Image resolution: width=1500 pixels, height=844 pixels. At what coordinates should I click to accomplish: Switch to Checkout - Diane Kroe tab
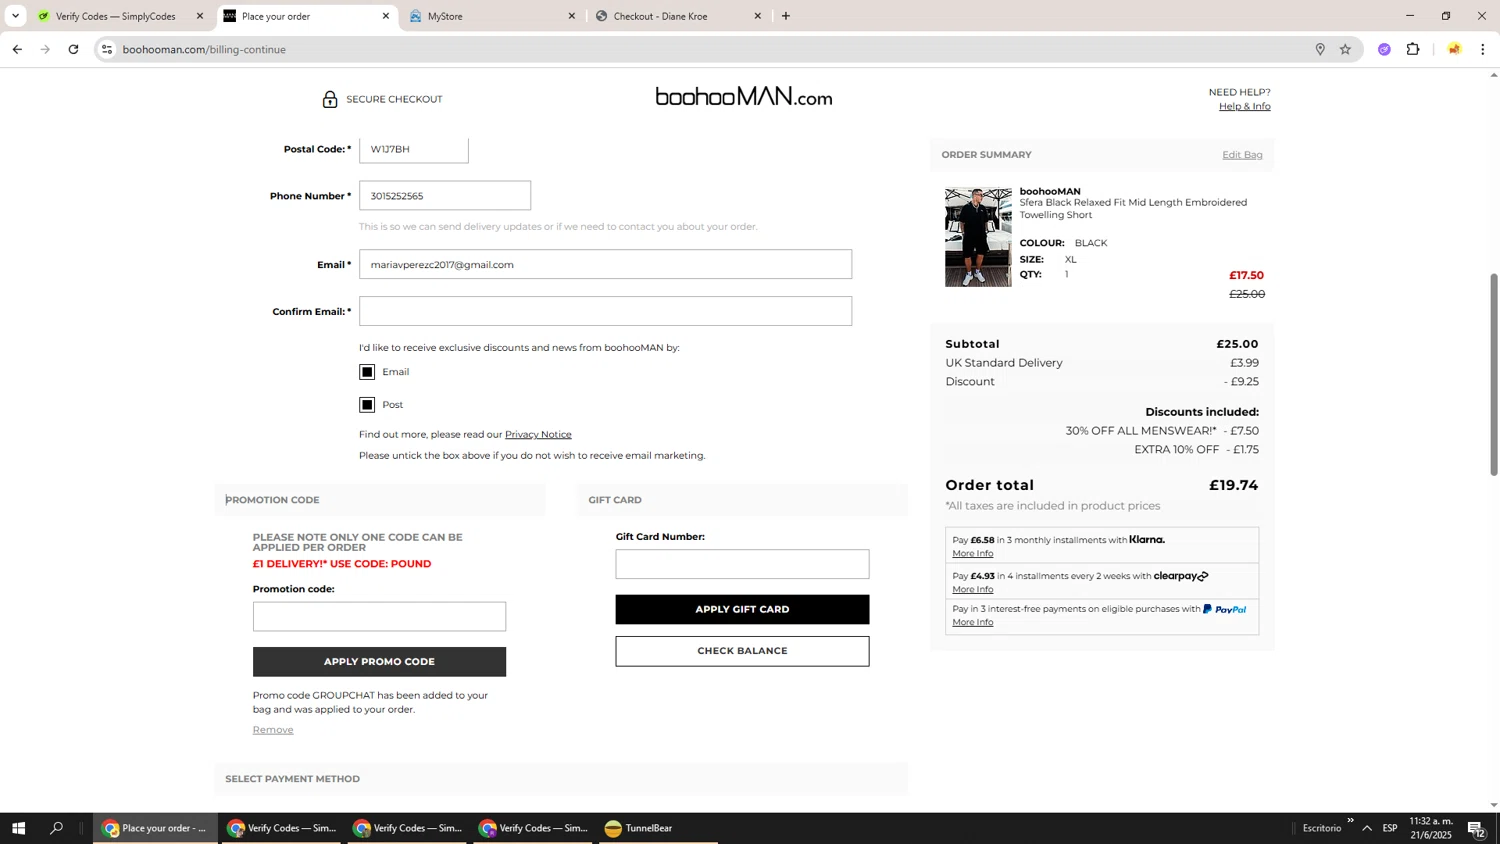coord(678,16)
